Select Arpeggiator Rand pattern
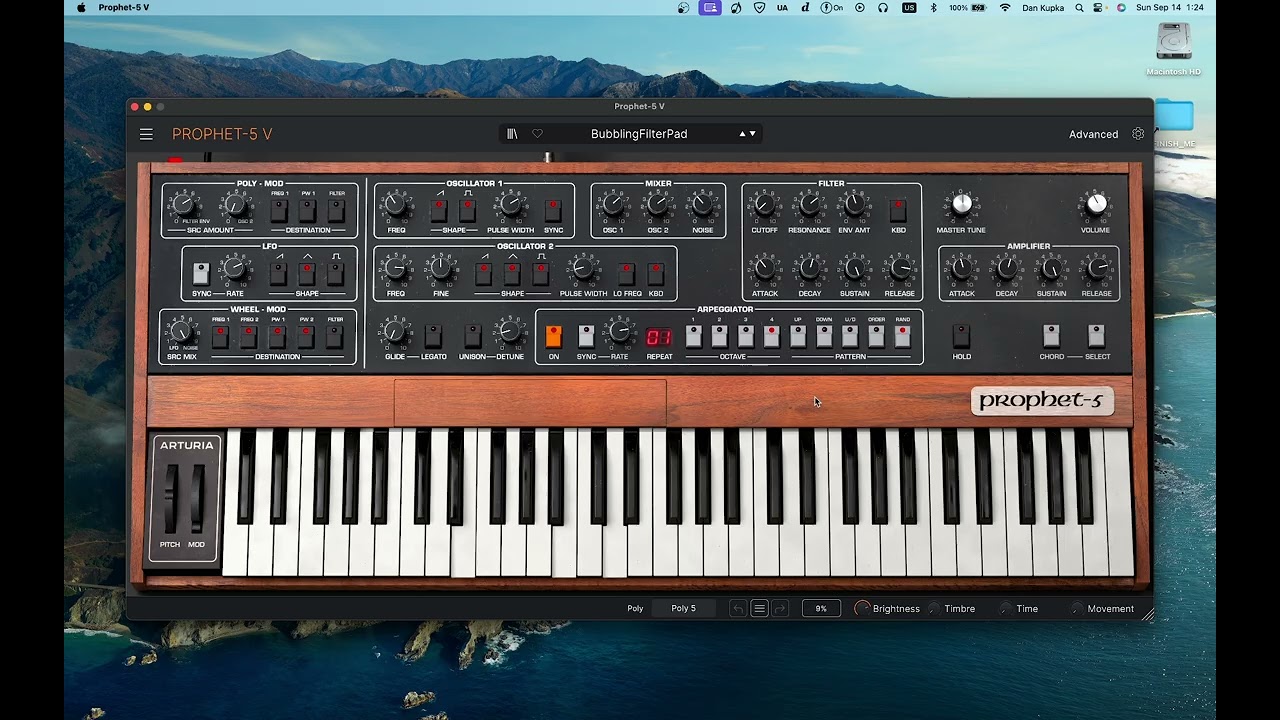This screenshot has width=1280, height=720. (902, 336)
